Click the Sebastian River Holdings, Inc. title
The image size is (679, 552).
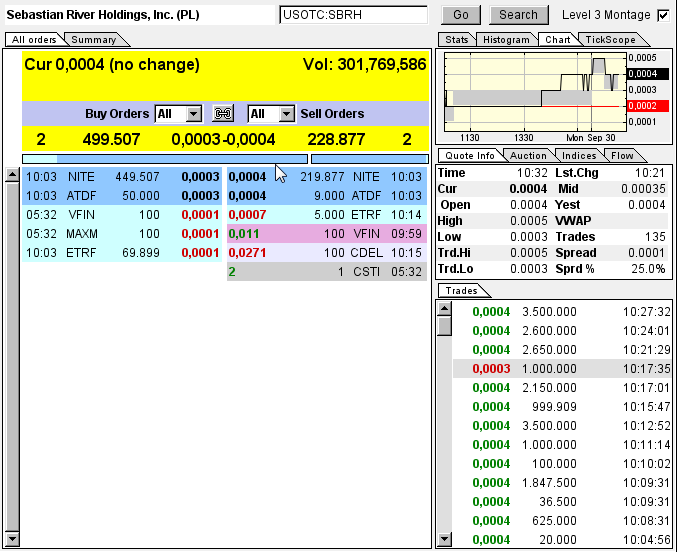[103, 15]
